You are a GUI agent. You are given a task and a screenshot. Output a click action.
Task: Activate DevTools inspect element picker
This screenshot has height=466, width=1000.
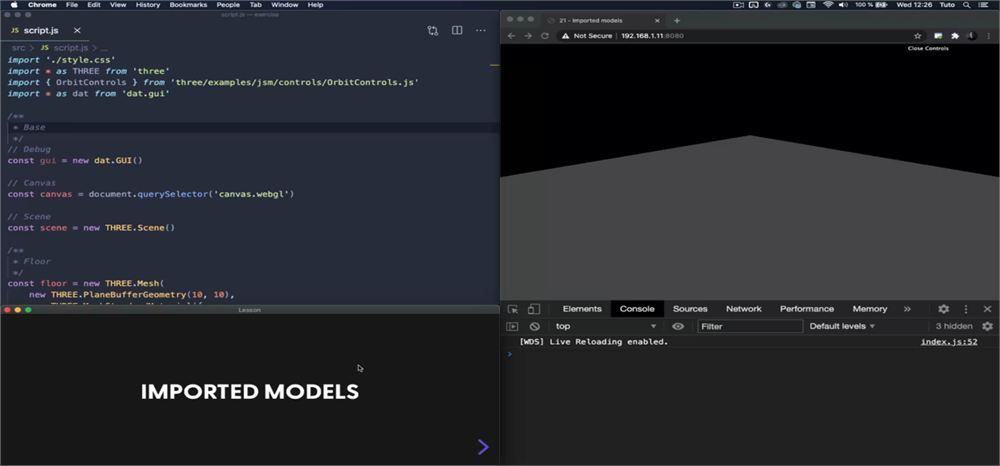click(513, 309)
